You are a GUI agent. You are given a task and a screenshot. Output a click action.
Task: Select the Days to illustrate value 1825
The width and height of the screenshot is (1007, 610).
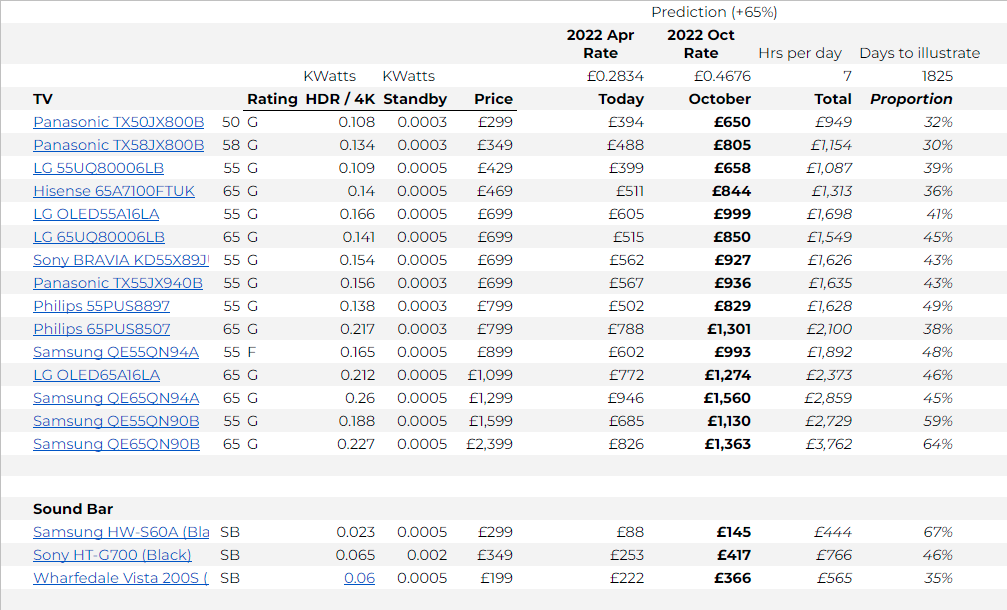click(x=936, y=76)
